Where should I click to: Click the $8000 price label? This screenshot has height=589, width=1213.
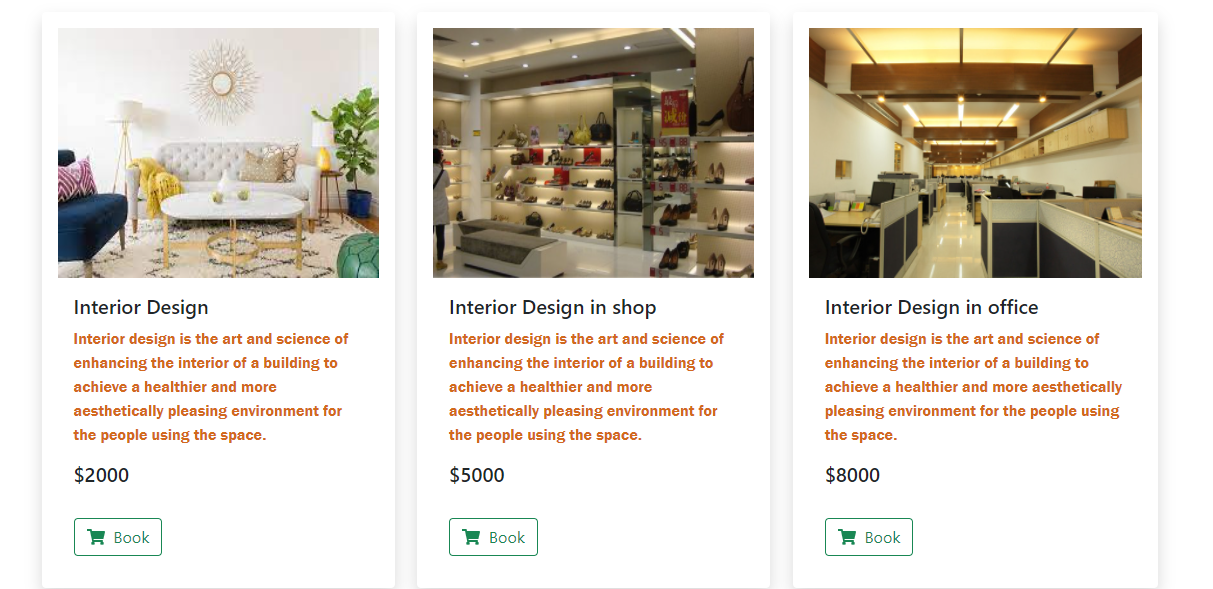(x=853, y=475)
